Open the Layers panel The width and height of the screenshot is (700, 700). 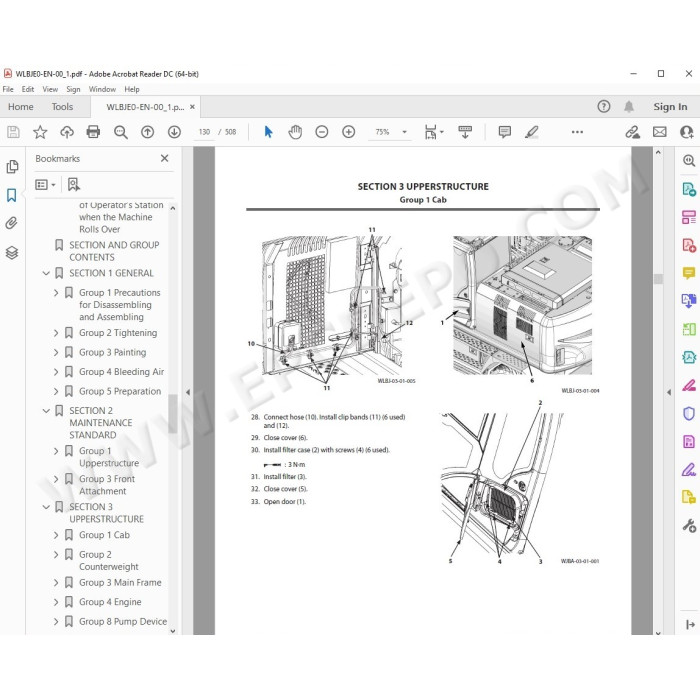(12, 253)
